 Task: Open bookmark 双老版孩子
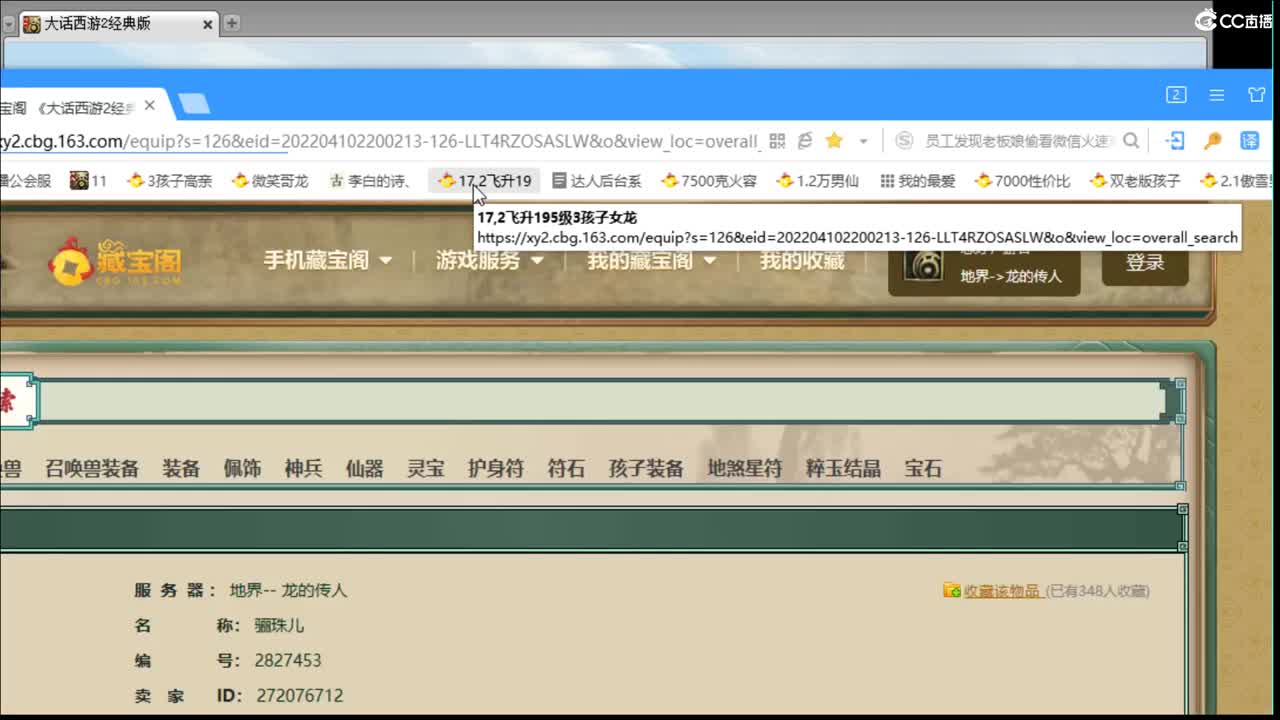(1135, 181)
